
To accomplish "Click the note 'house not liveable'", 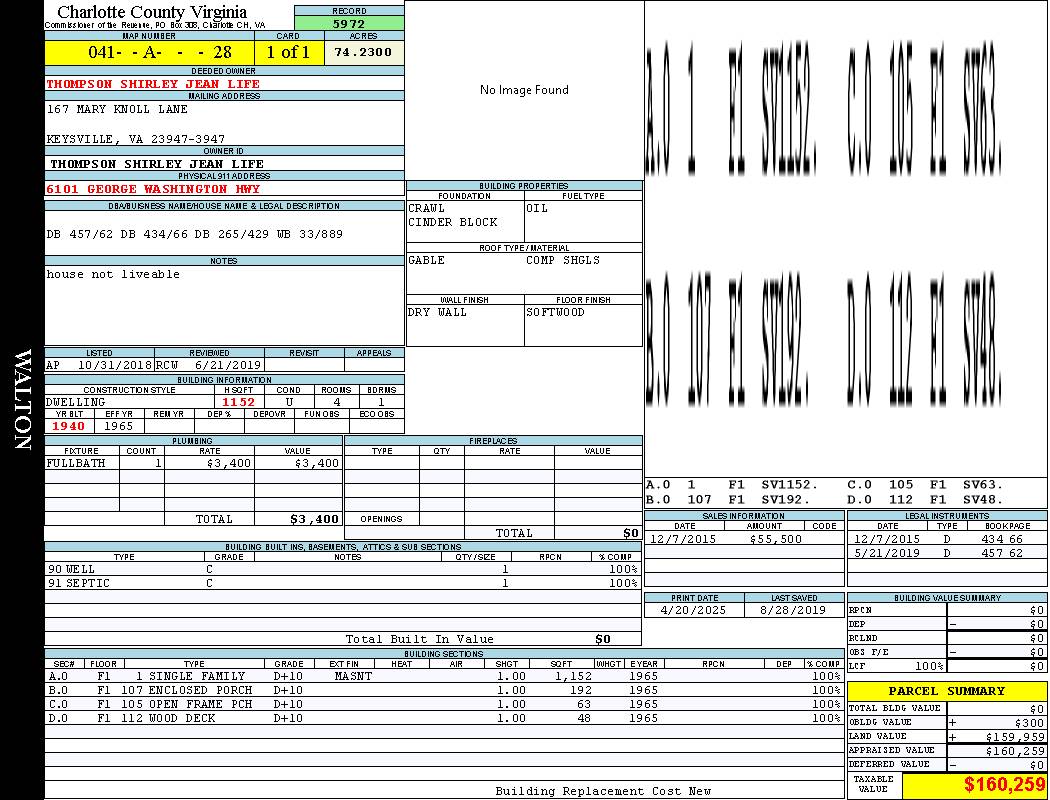I will 112,274.
